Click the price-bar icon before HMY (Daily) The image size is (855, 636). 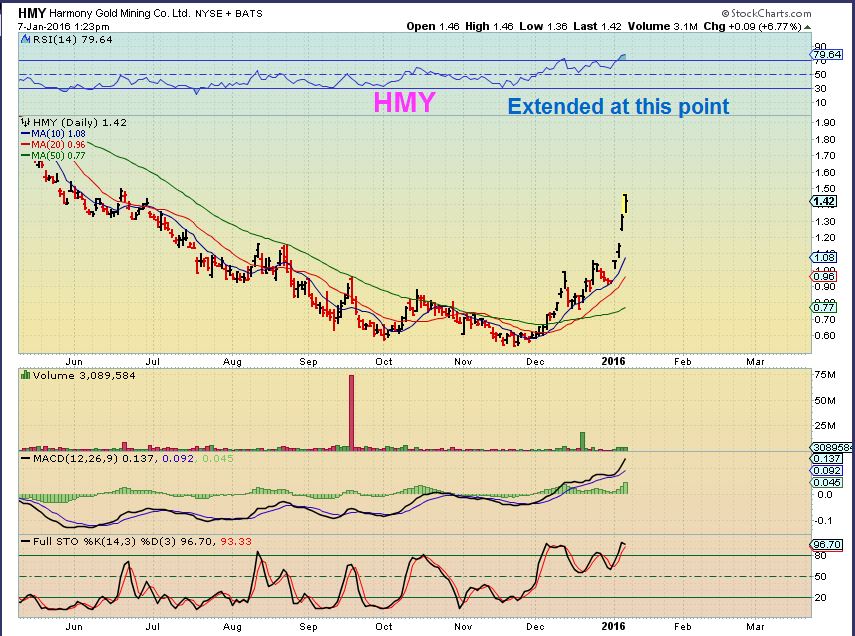(25, 122)
